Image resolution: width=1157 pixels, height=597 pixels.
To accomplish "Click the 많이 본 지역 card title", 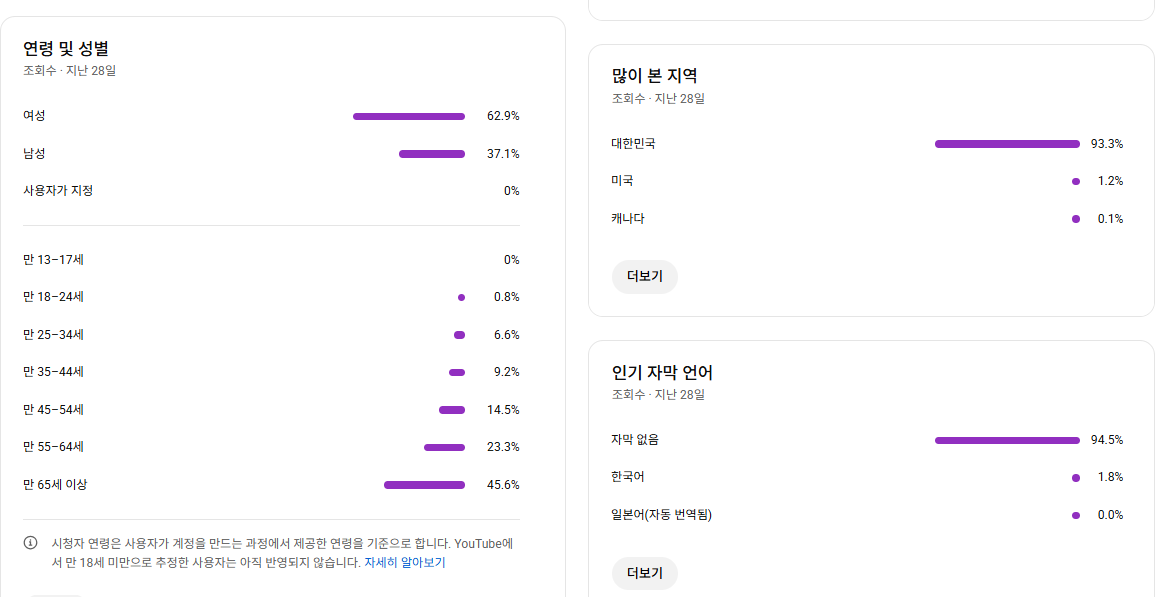I will [654, 76].
